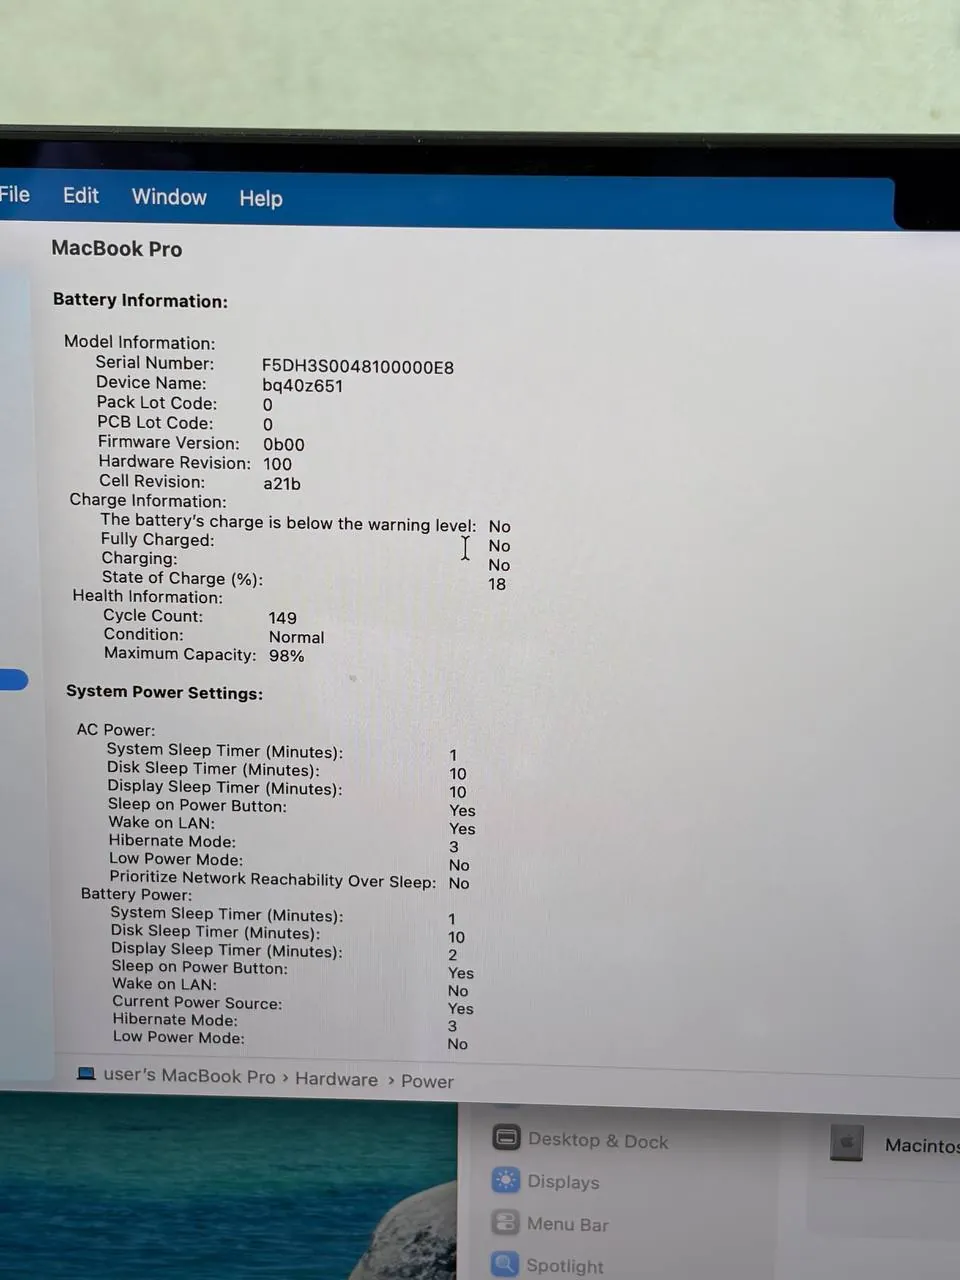Select hardware revision value 100

click(278, 464)
